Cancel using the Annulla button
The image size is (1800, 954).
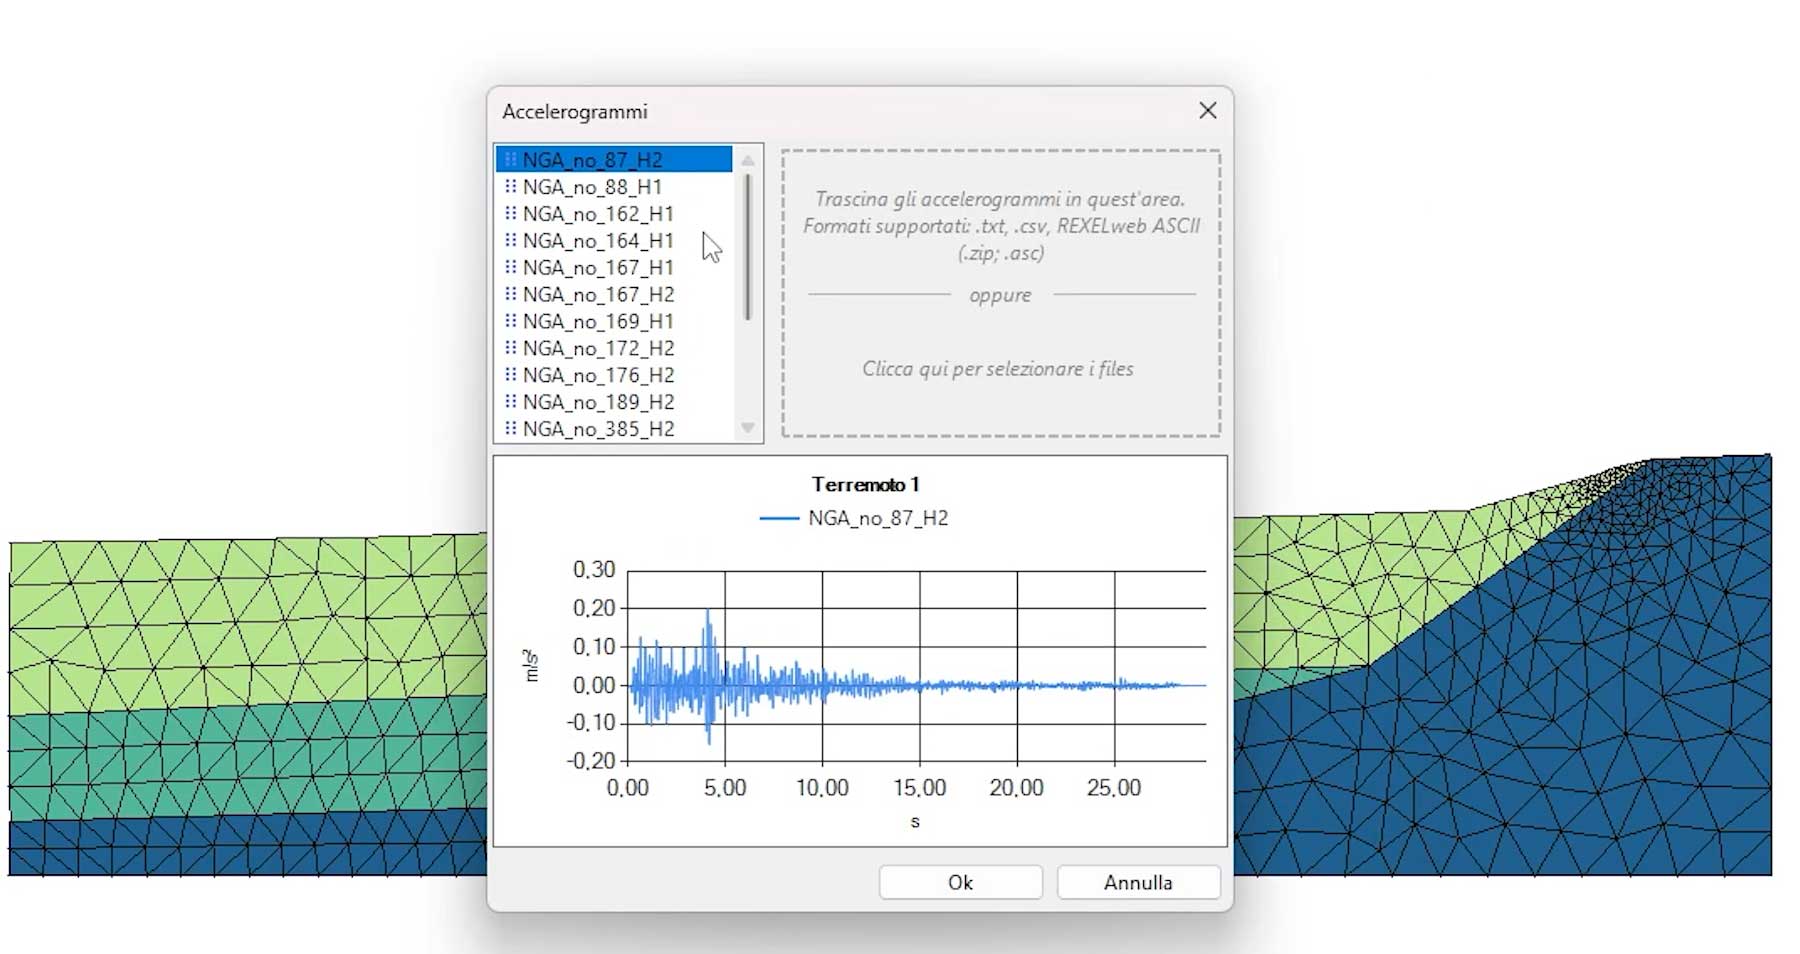[x=1138, y=882]
